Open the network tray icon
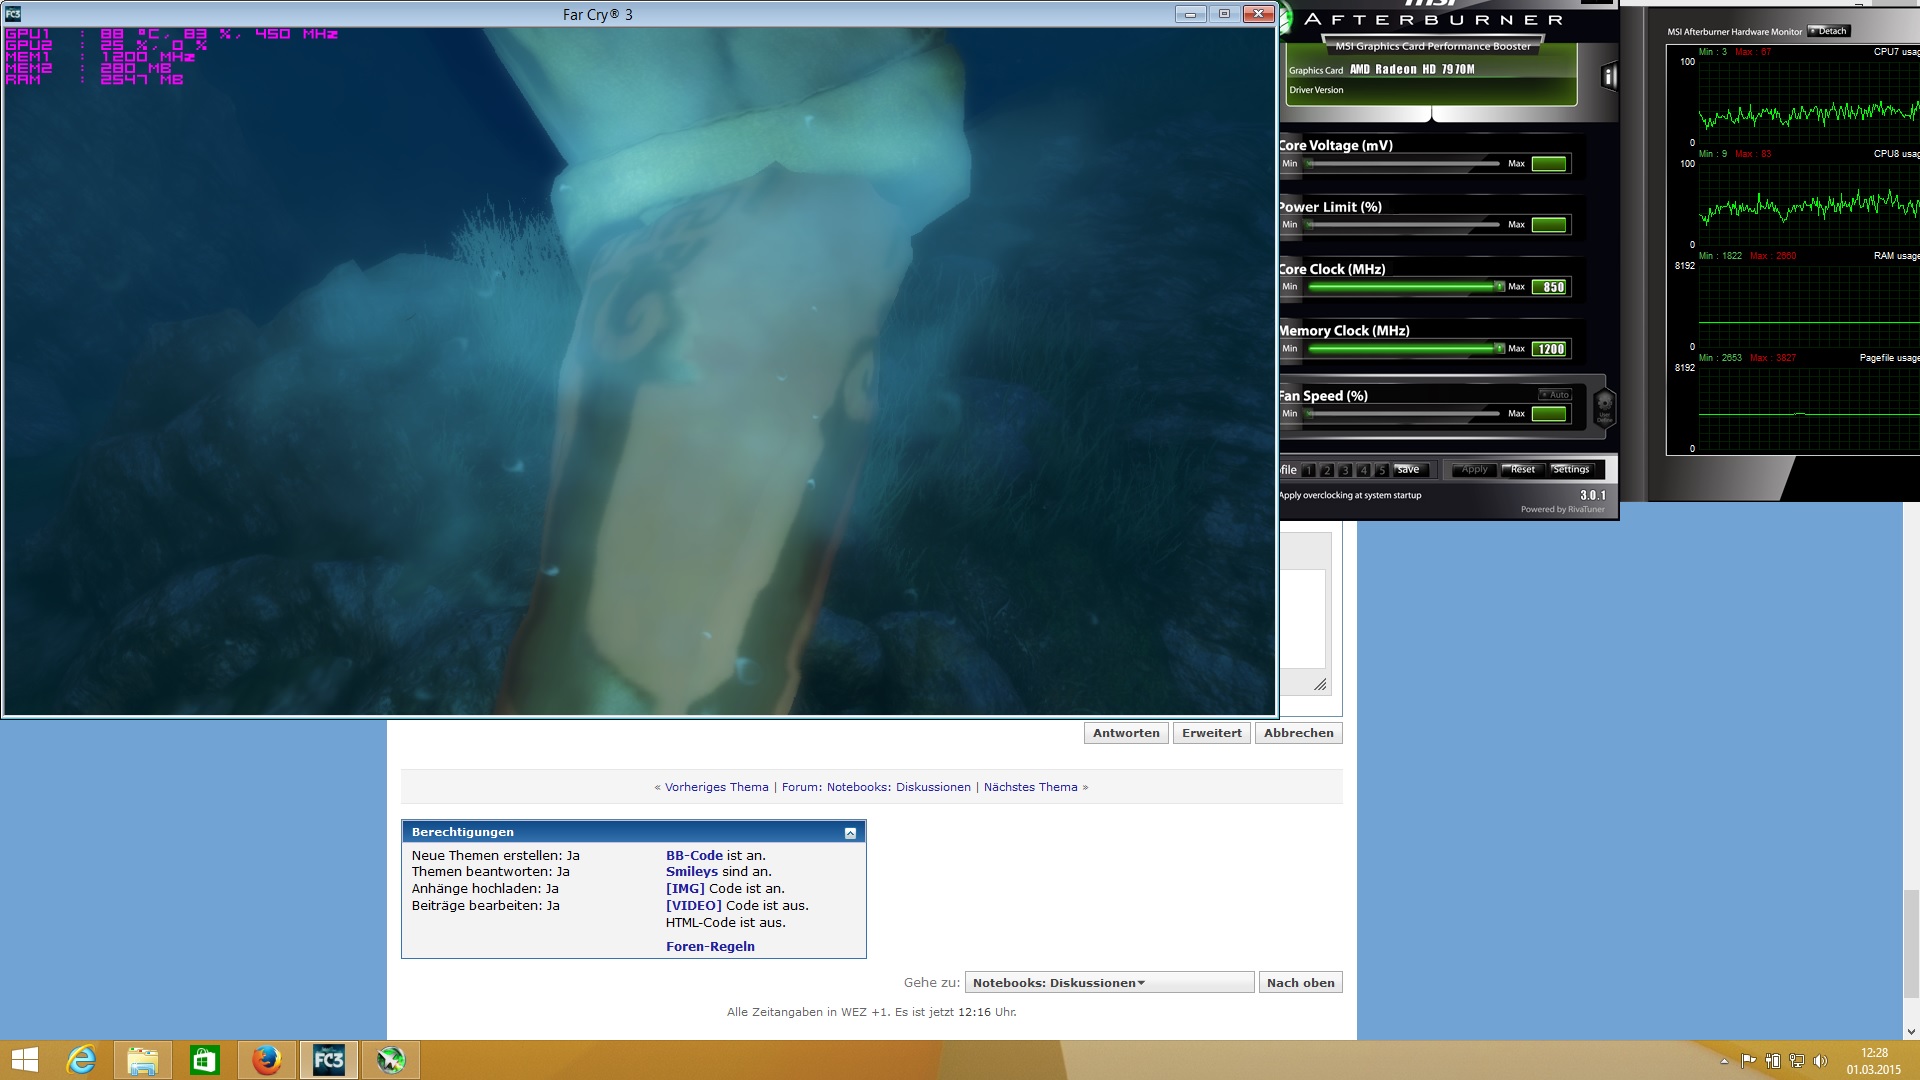 [1796, 1061]
